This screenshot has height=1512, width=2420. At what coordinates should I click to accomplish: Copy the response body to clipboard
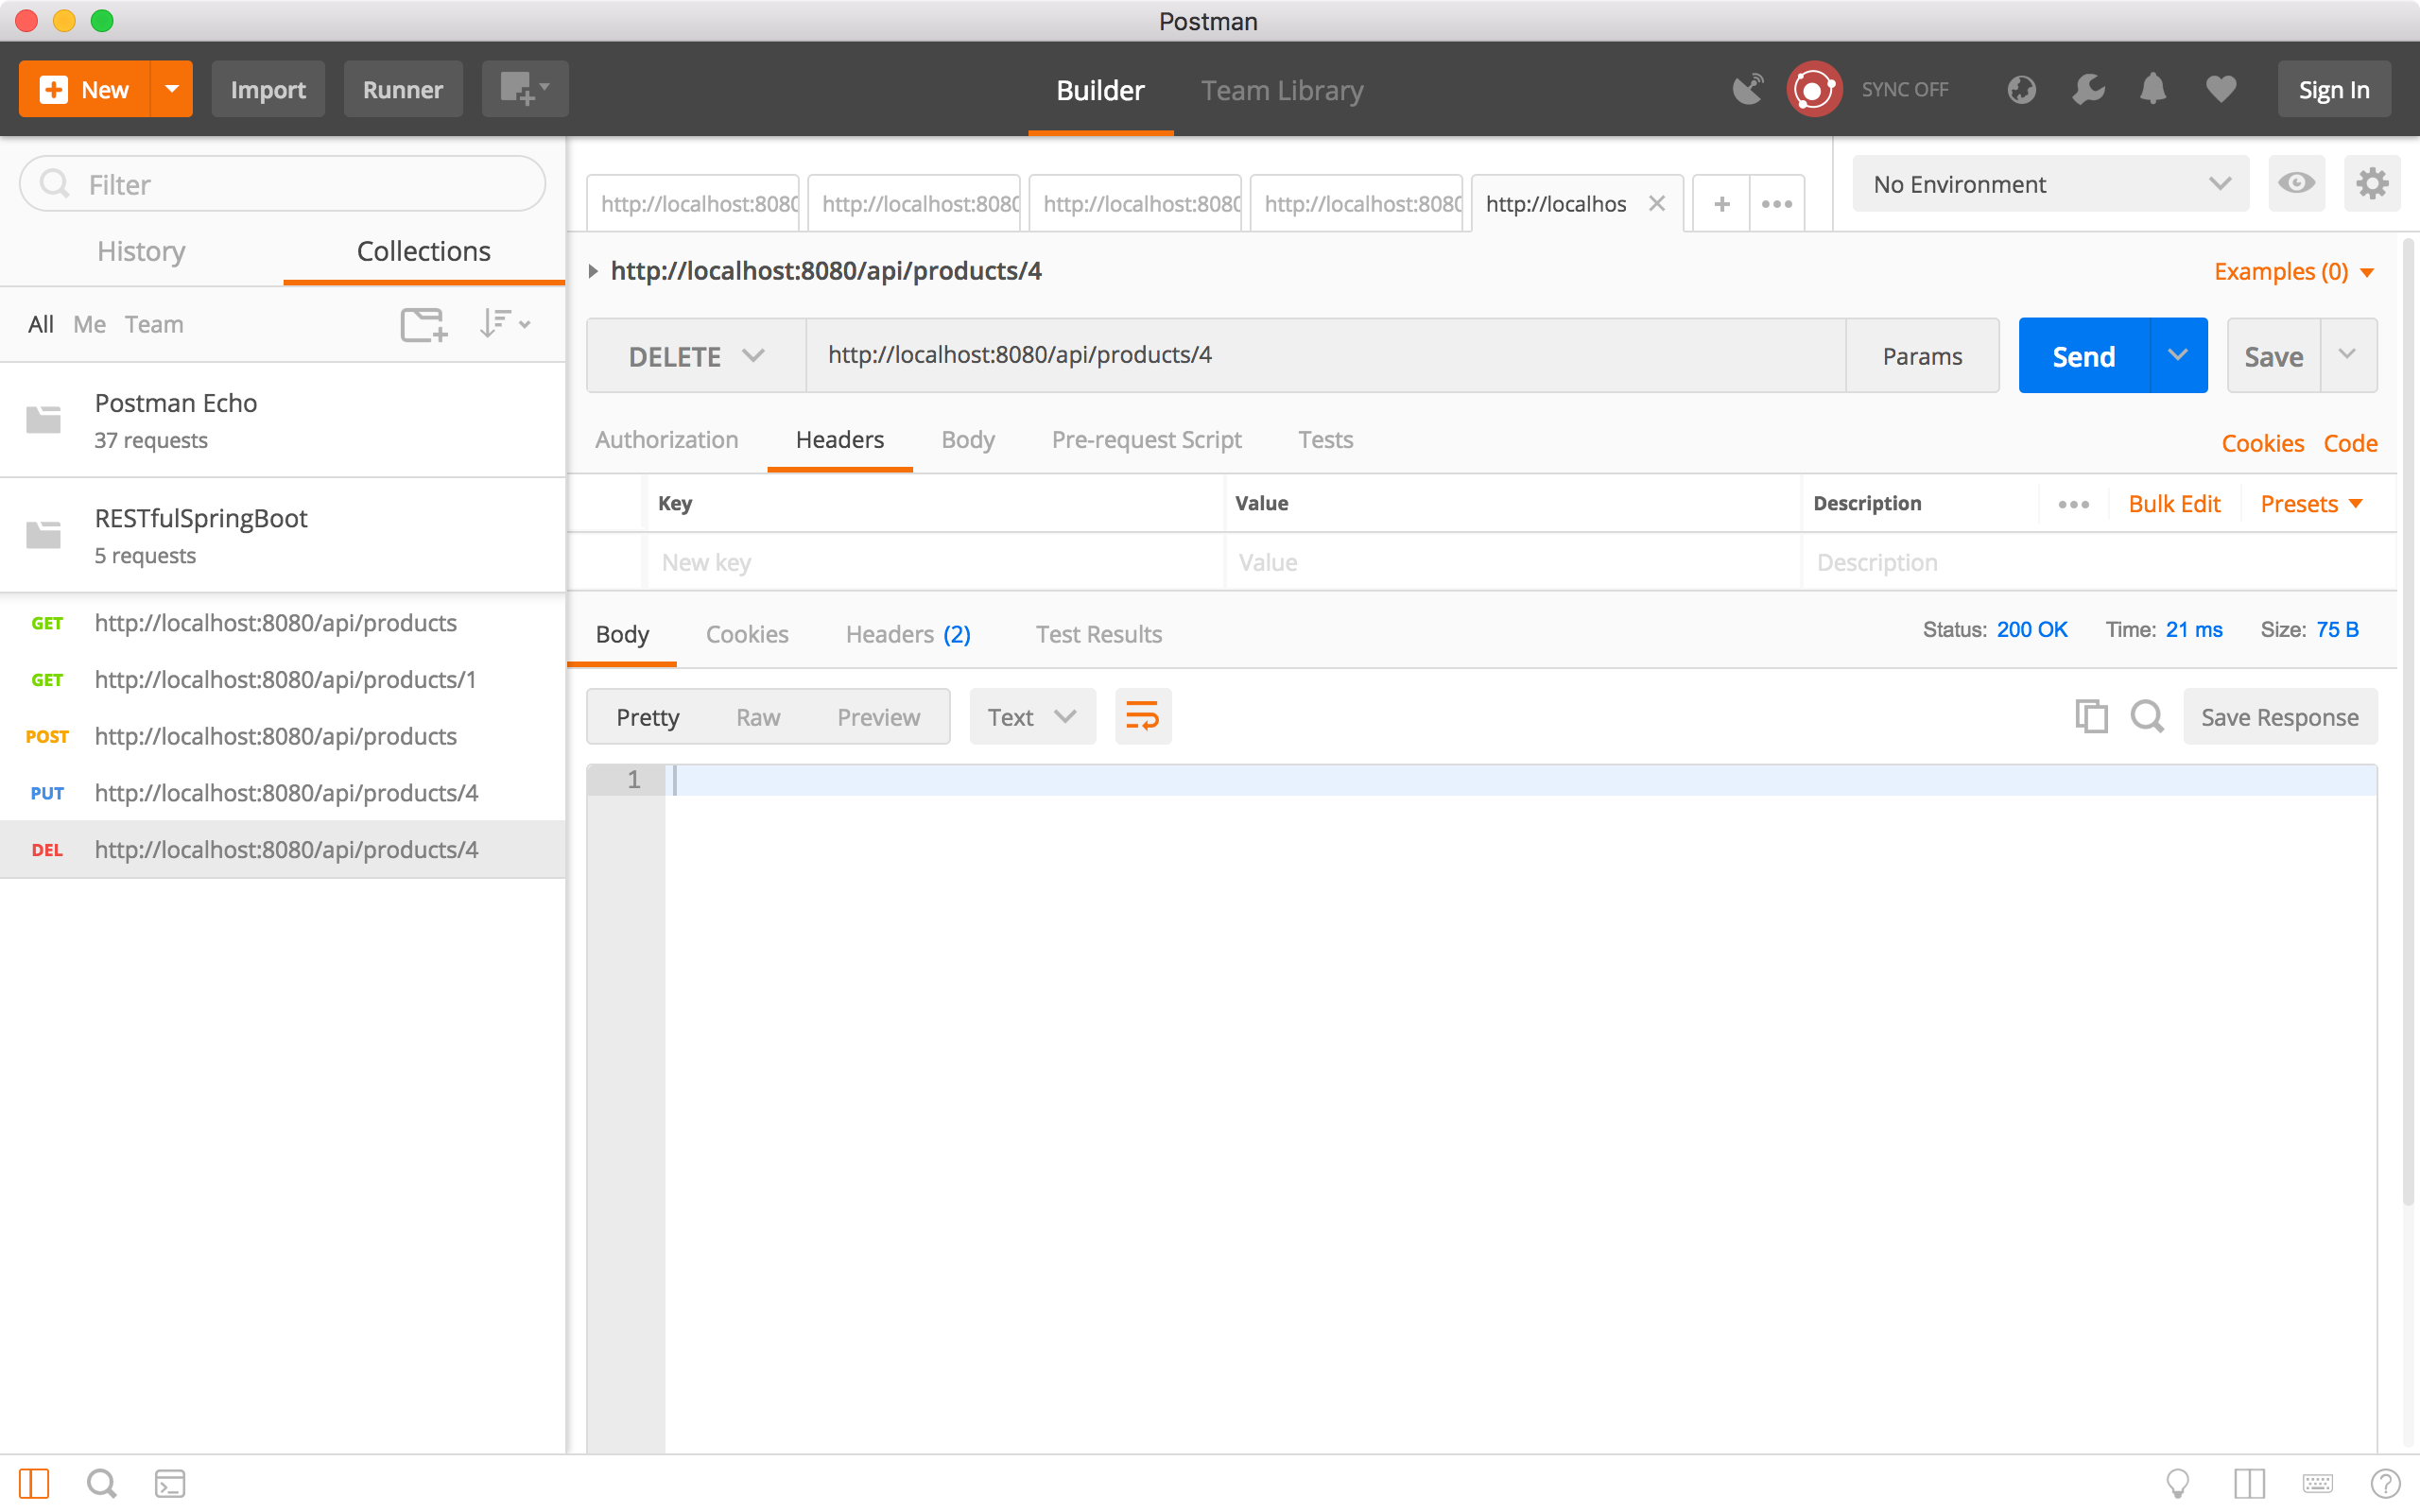point(2091,717)
